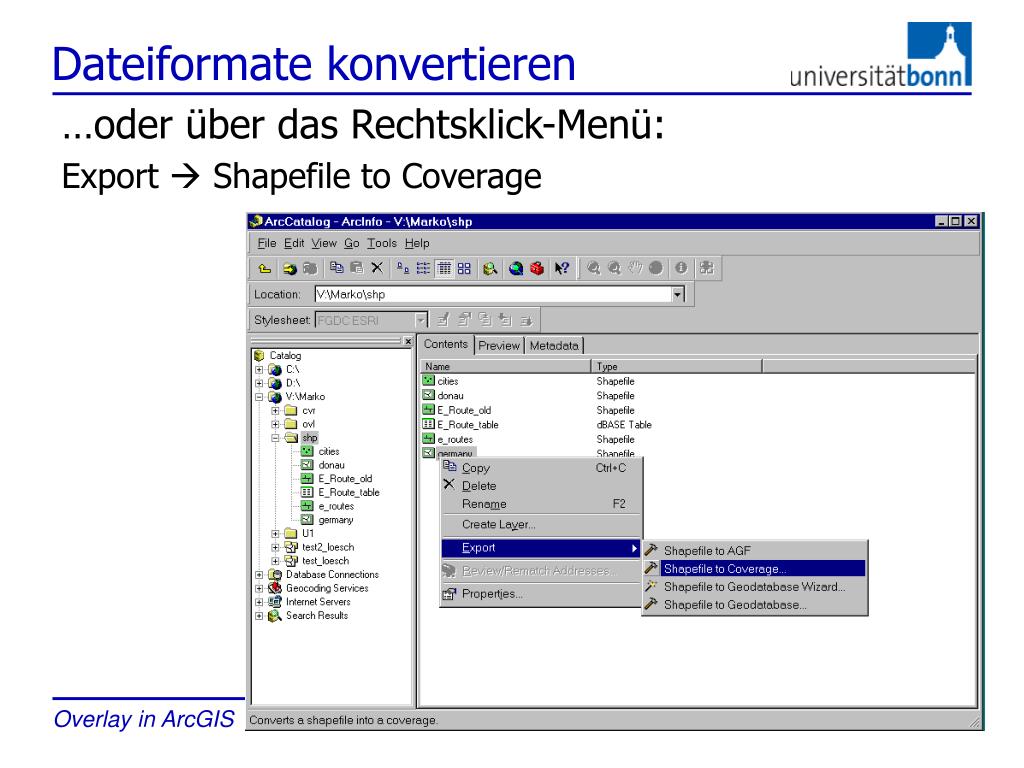Viewport: 1024px width, 768px height.
Task: Expand the Internet Servers node
Action: click(259, 602)
